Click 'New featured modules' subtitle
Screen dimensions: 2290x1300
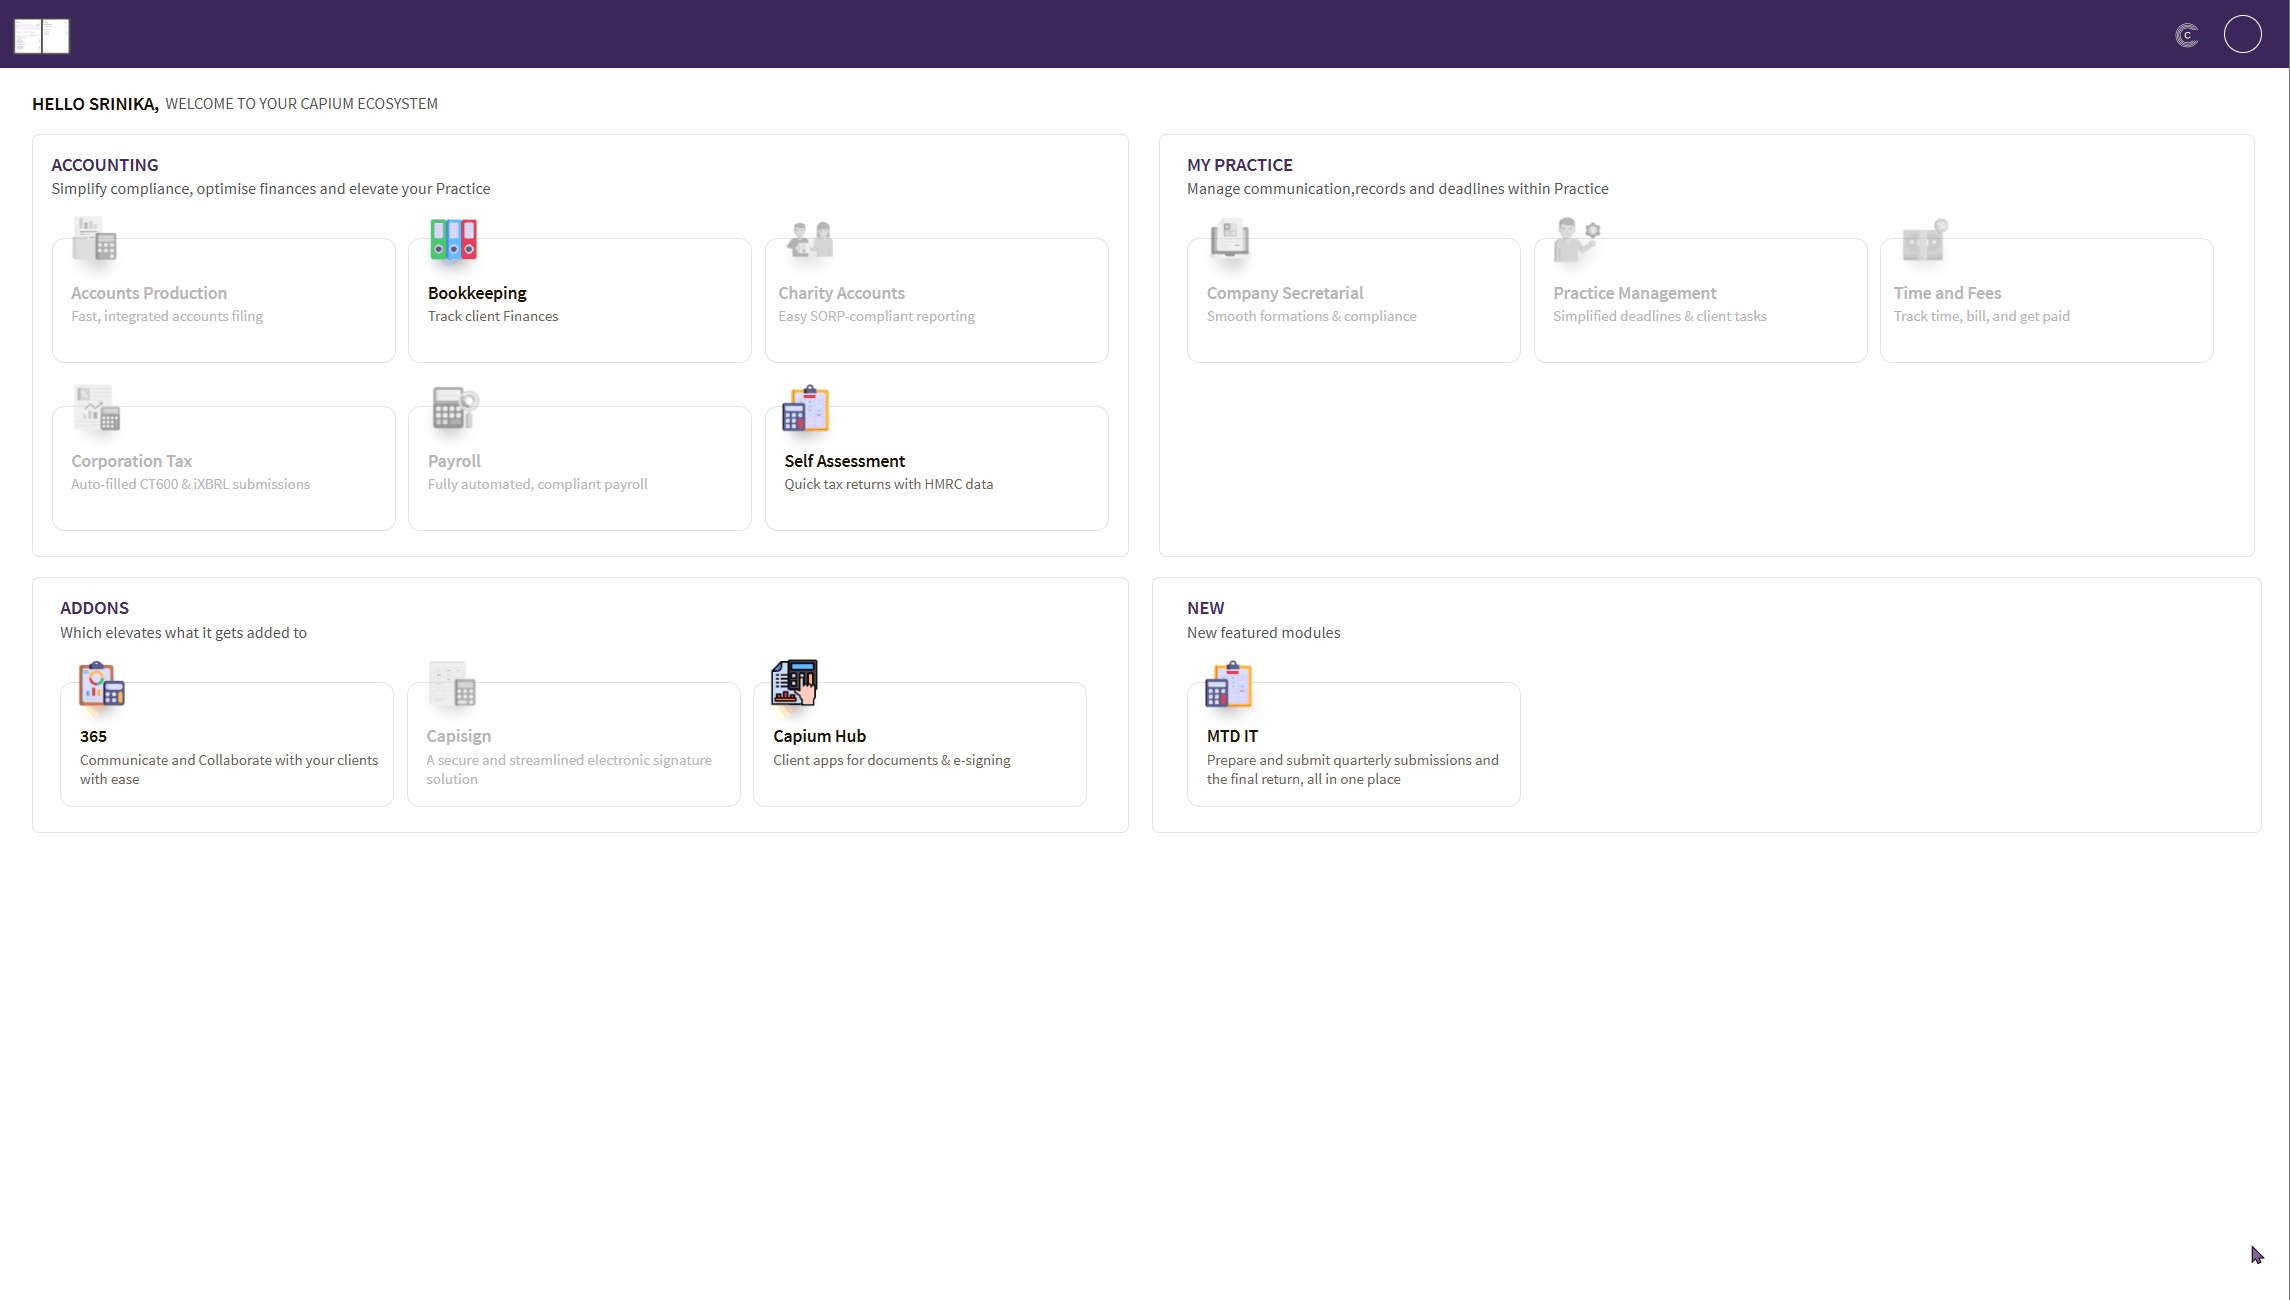1264,633
